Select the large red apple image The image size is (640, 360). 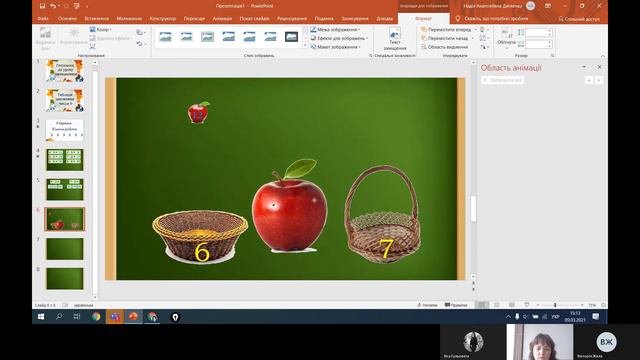tap(289, 206)
